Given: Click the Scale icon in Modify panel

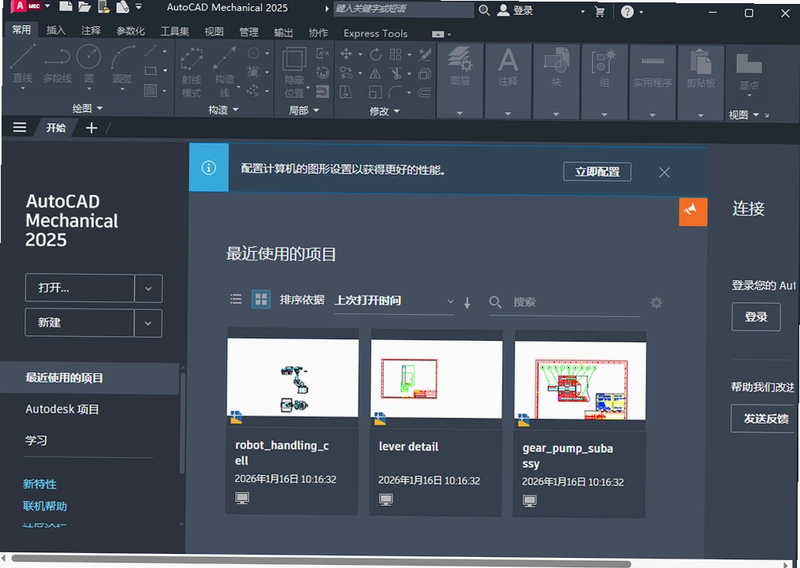Looking at the screenshot, I should (x=375, y=92).
